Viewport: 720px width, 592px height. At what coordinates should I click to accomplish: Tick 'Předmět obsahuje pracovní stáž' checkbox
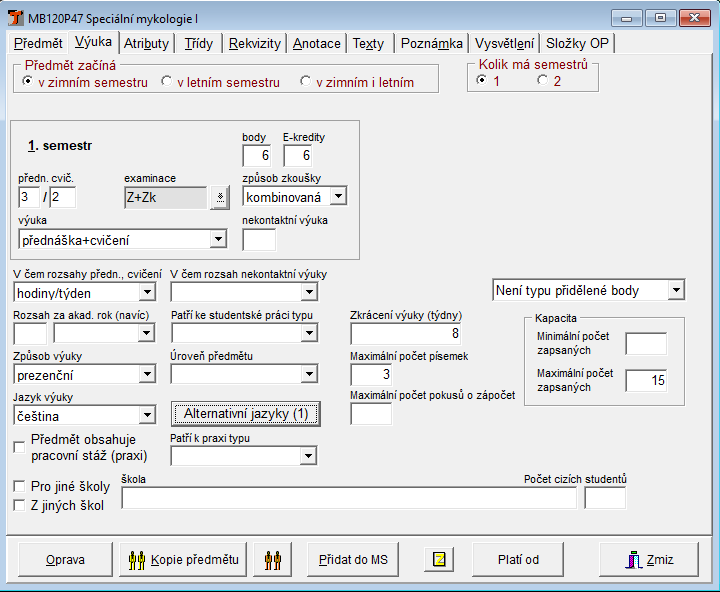pyautogui.click(x=19, y=447)
